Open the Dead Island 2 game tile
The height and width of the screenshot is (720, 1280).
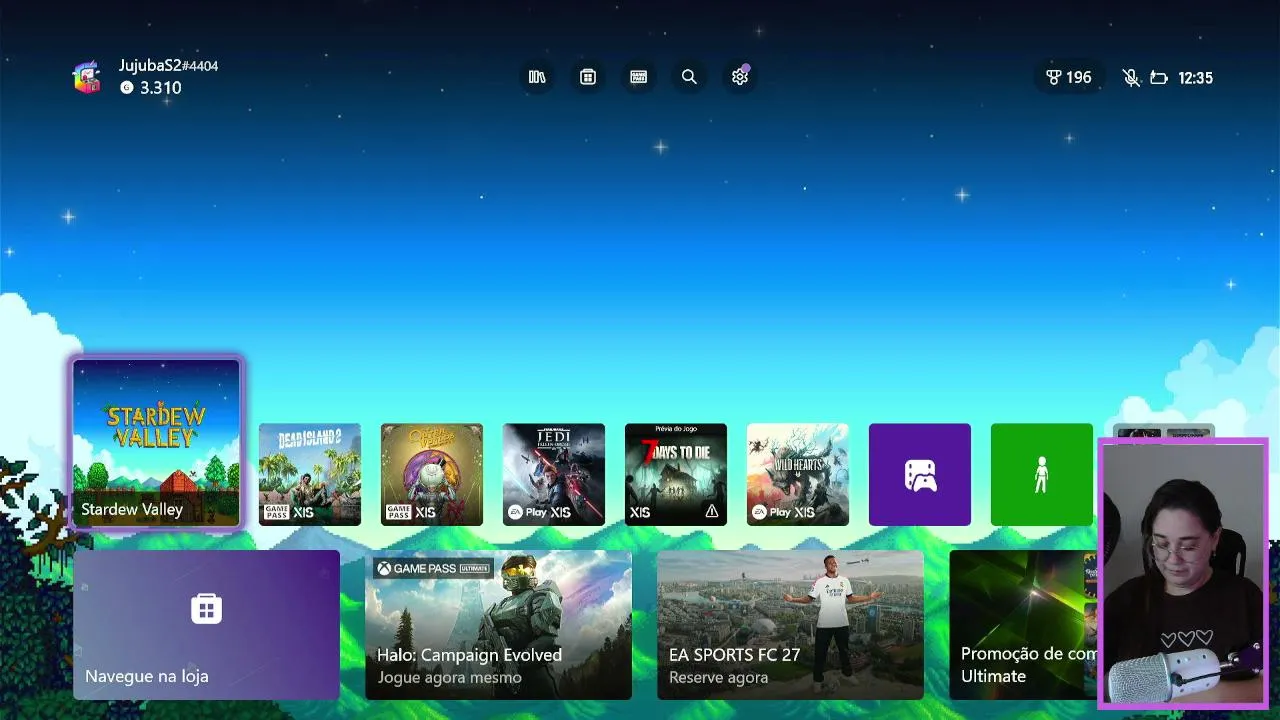tap(310, 475)
